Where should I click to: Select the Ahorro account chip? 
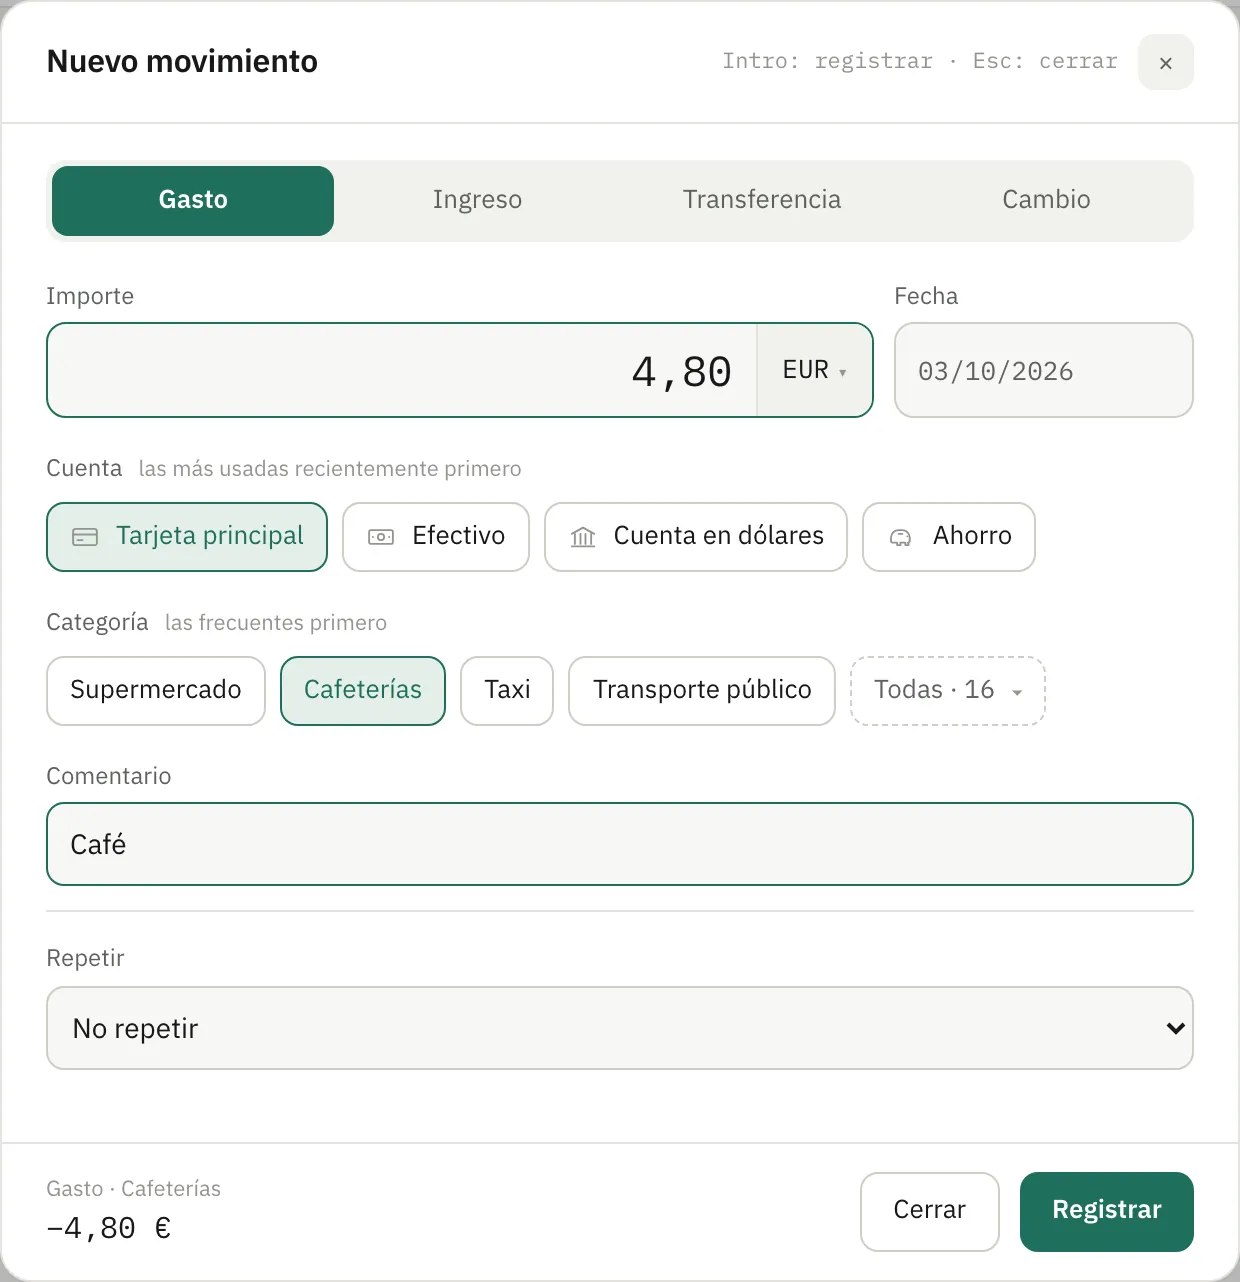click(949, 537)
